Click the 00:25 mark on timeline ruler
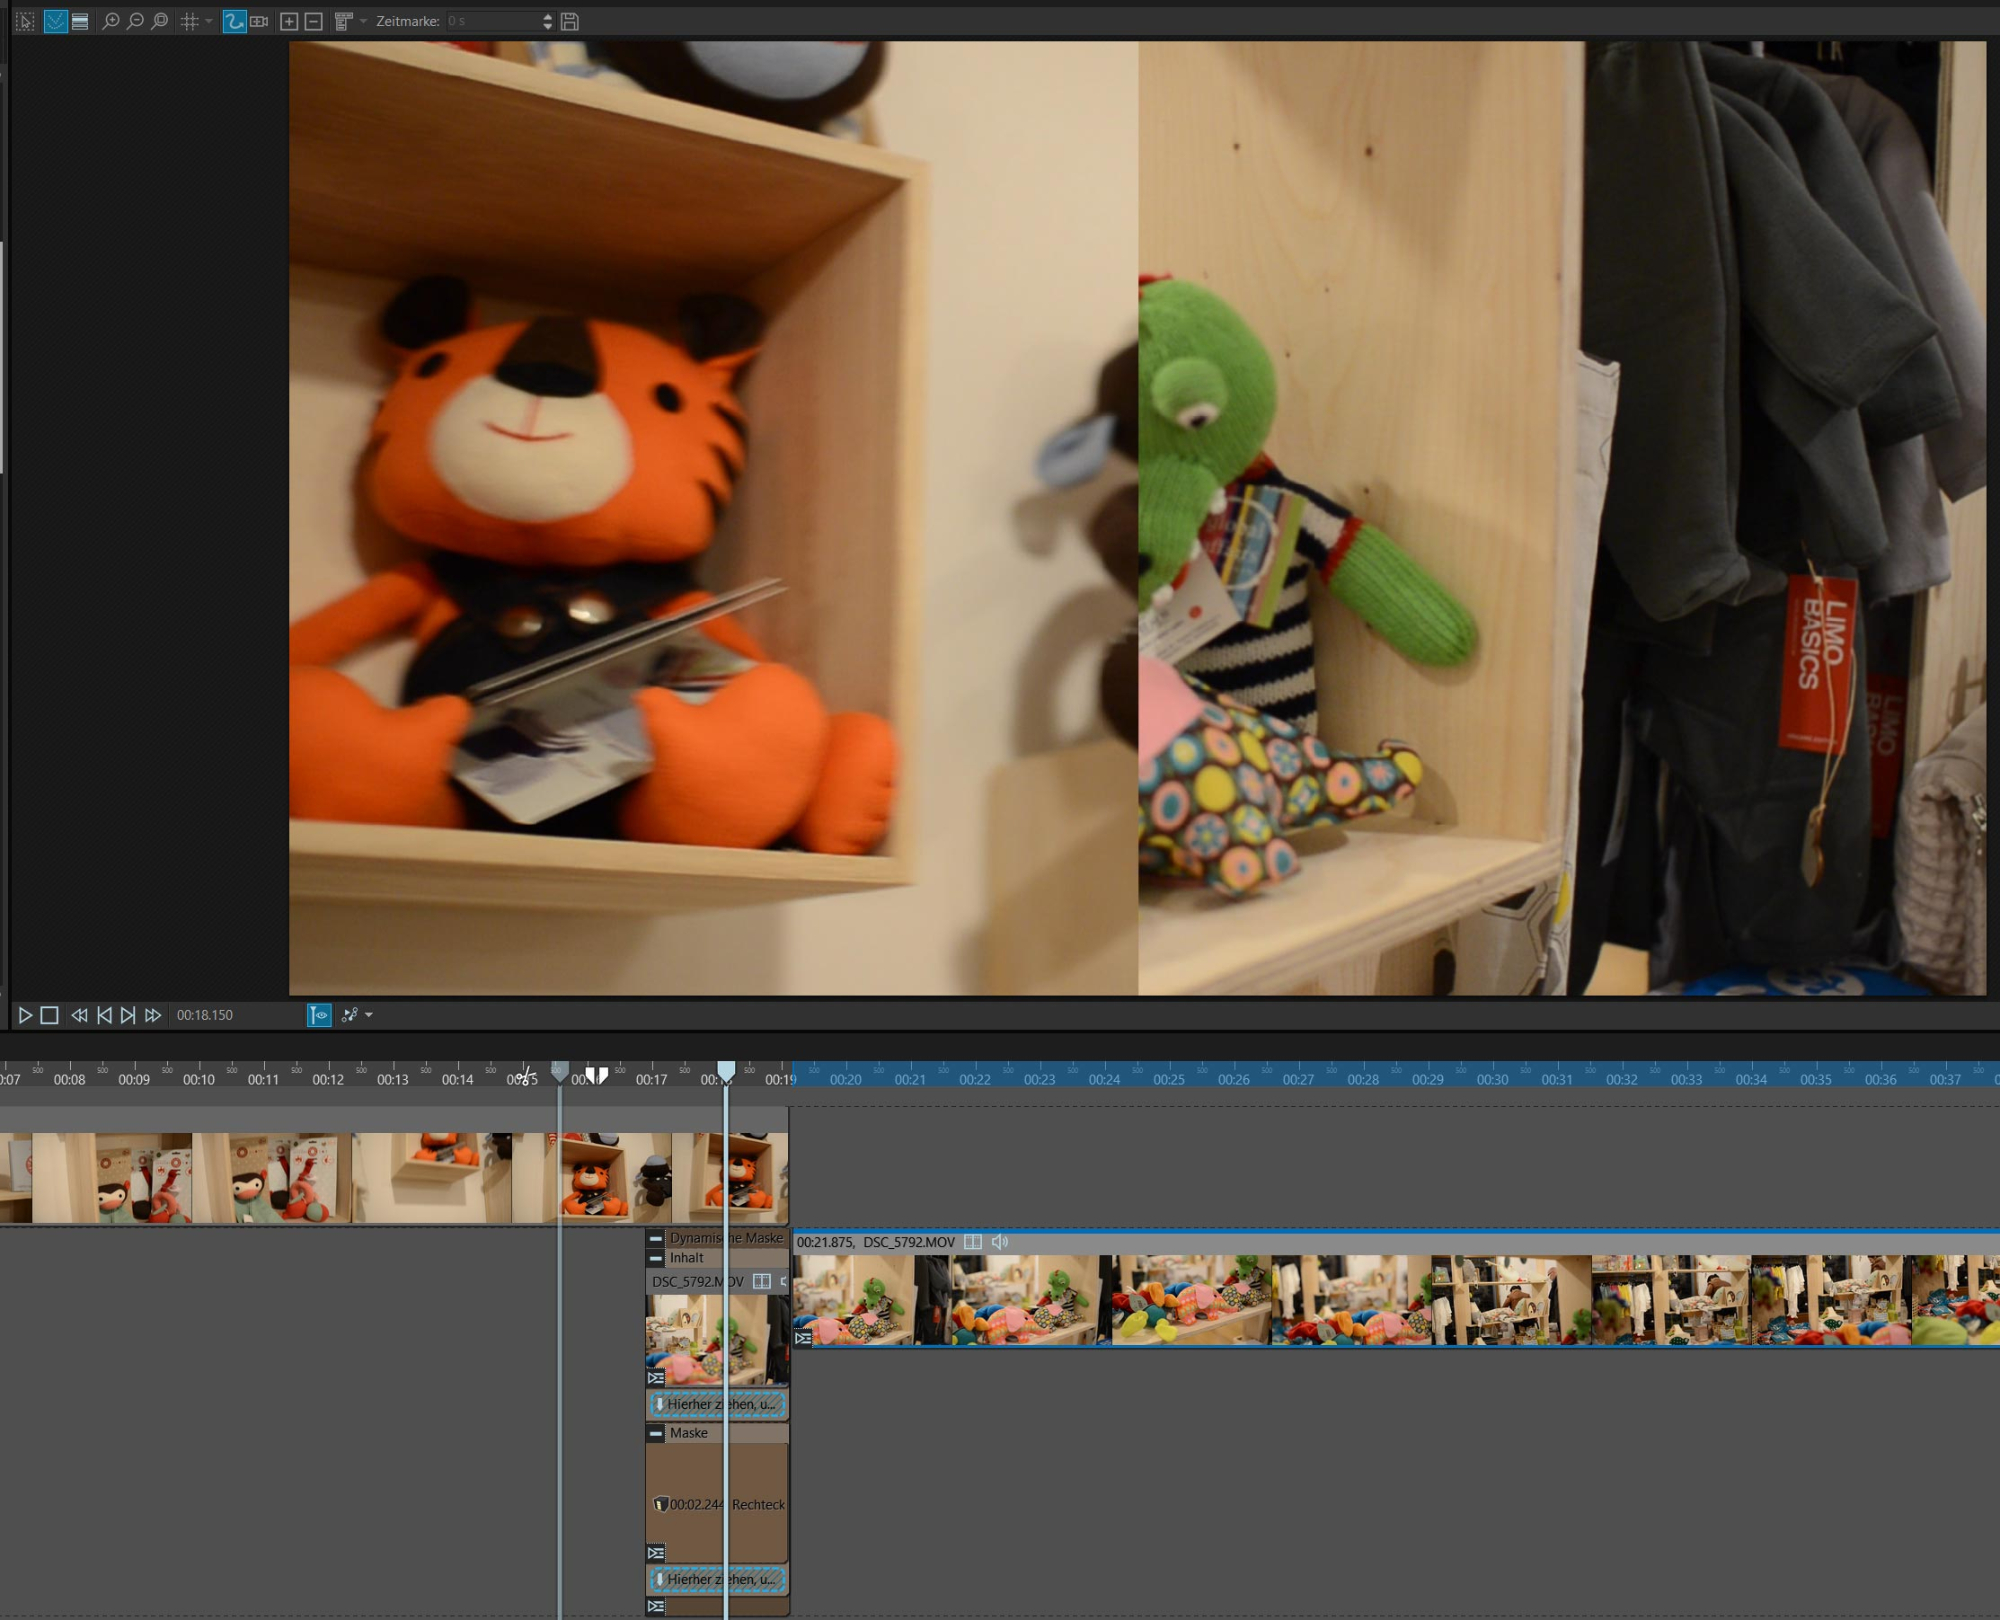This screenshot has width=2000, height=1620. pyautogui.click(x=1168, y=1080)
